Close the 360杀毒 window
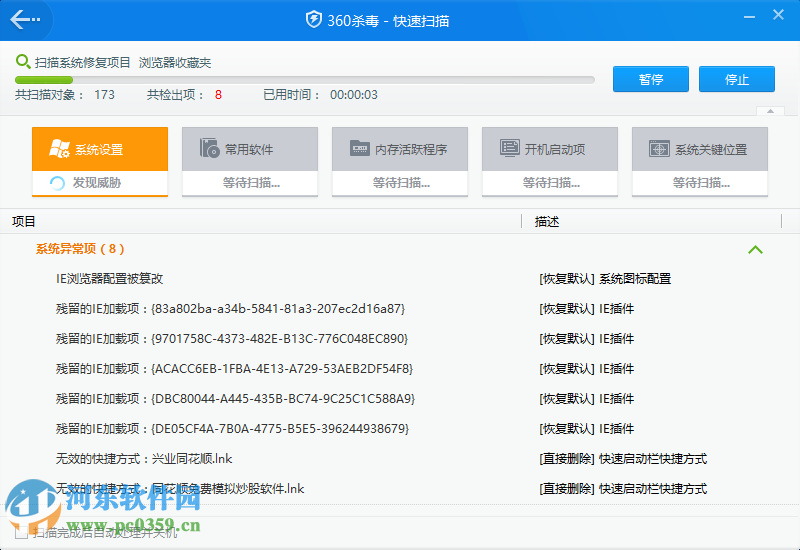The image size is (800, 550). pos(778,15)
